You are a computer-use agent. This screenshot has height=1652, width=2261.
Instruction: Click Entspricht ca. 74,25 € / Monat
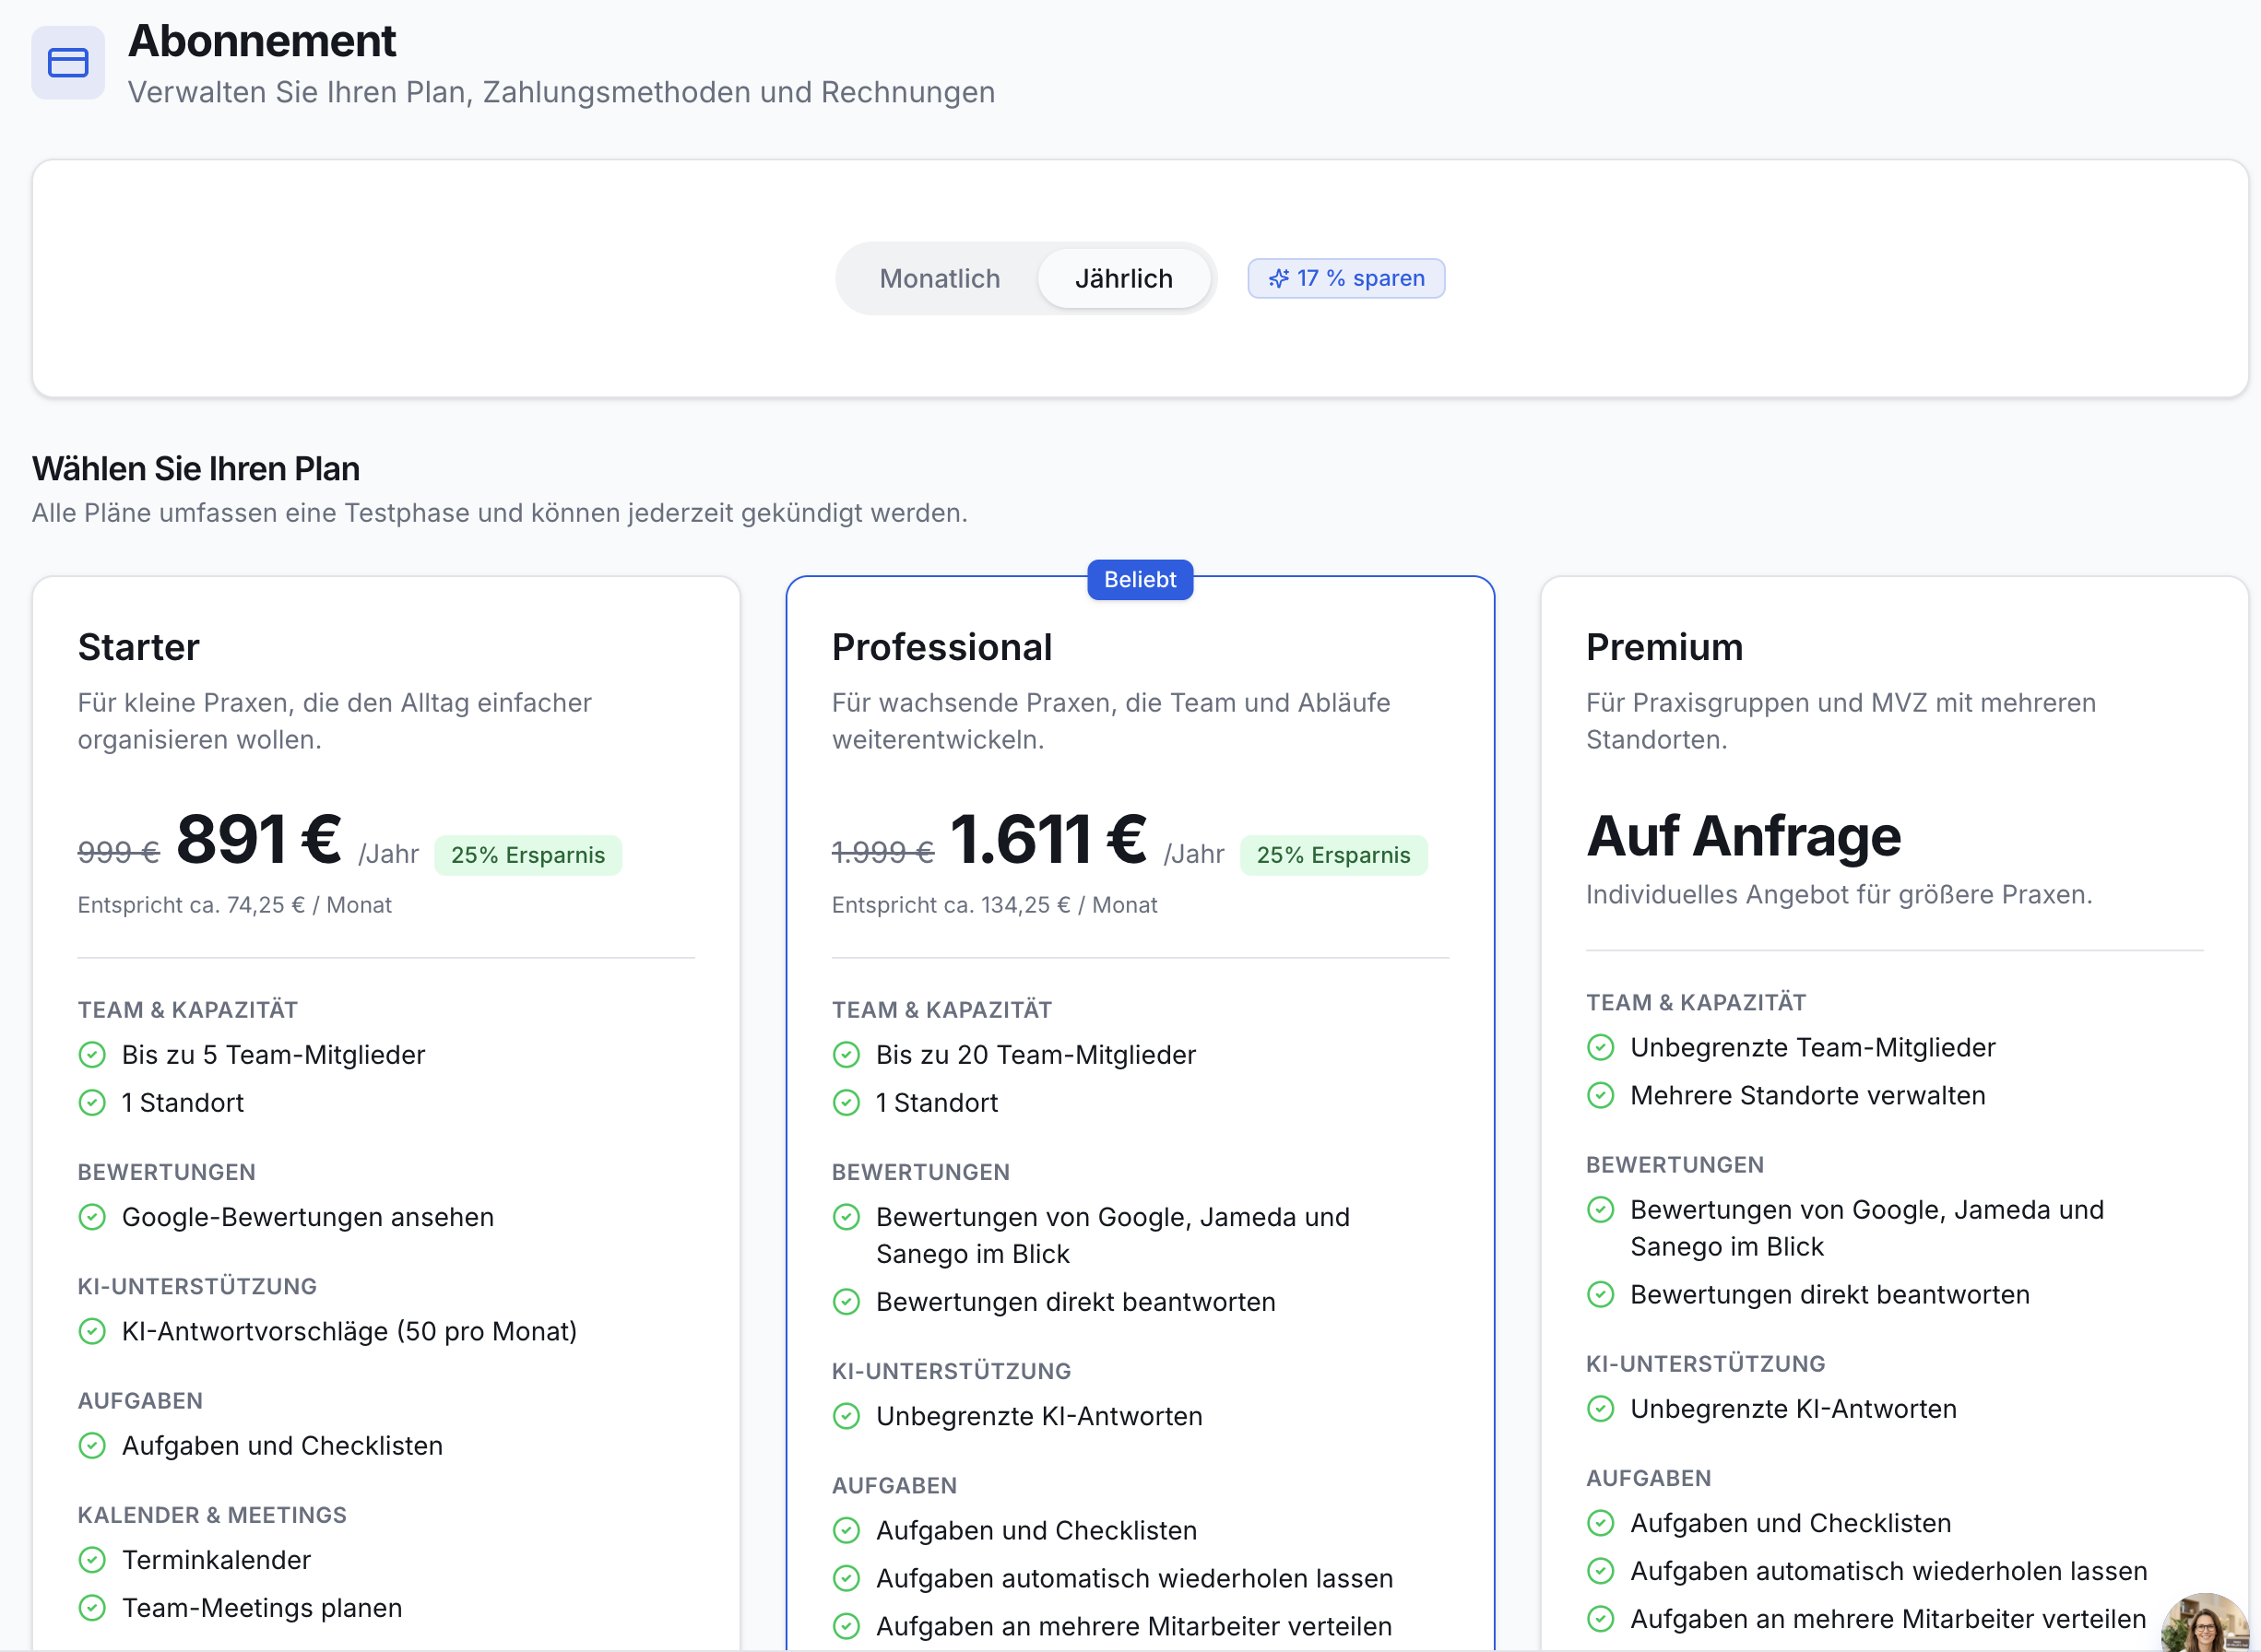tap(234, 905)
